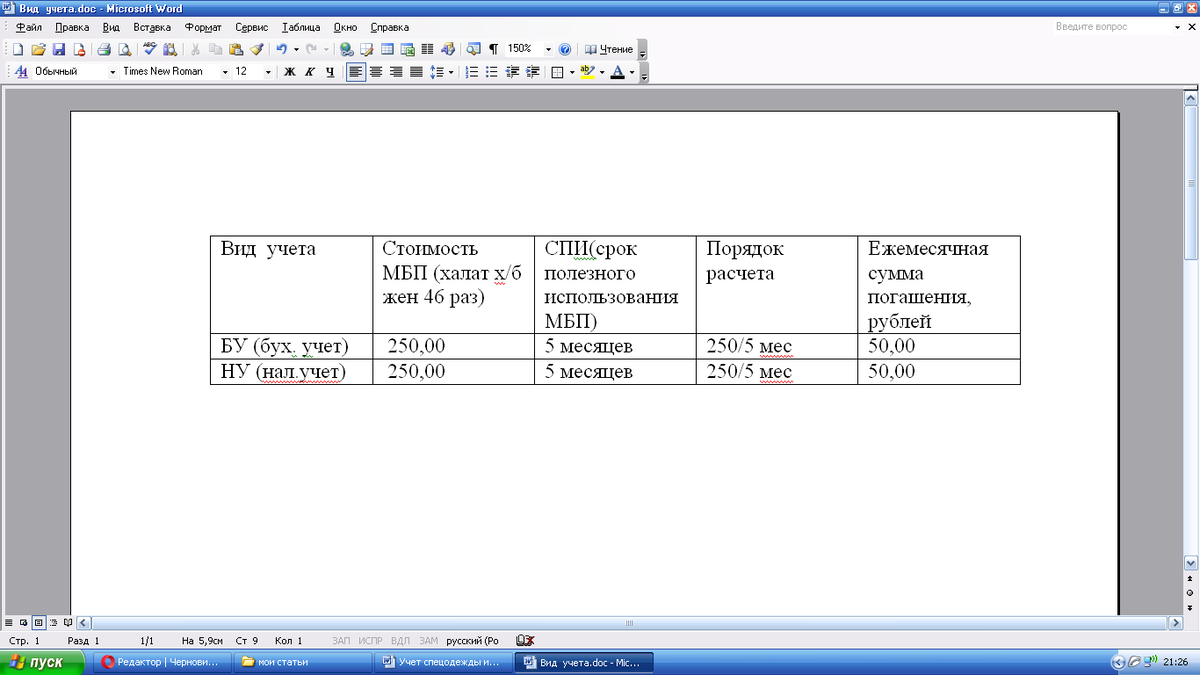The width and height of the screenshot is (1200, 675).
Task: Click the spelling status book icon
Action: coord(524,640)
